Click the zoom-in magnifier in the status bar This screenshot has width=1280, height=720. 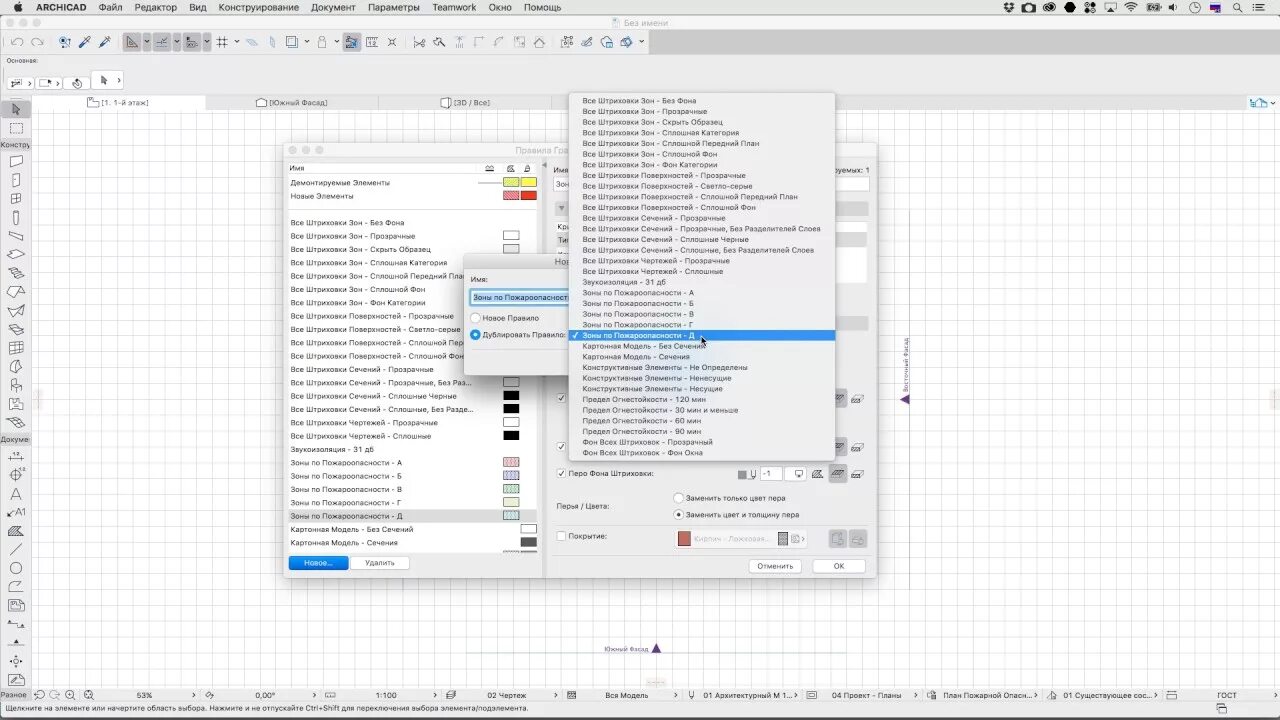70,695
